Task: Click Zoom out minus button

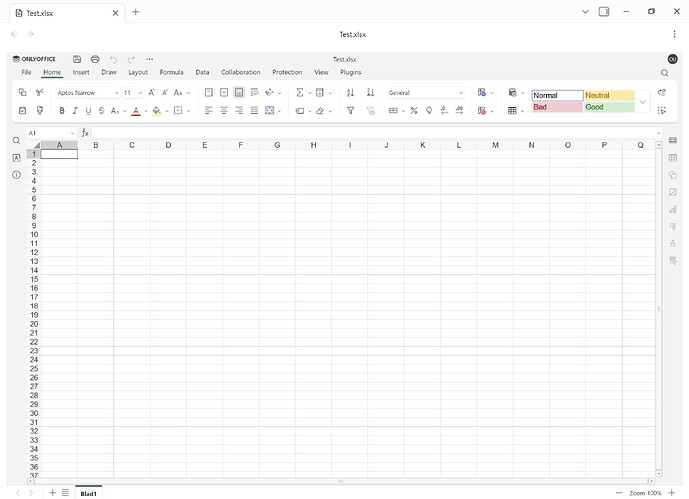Action: pos(619,493)
